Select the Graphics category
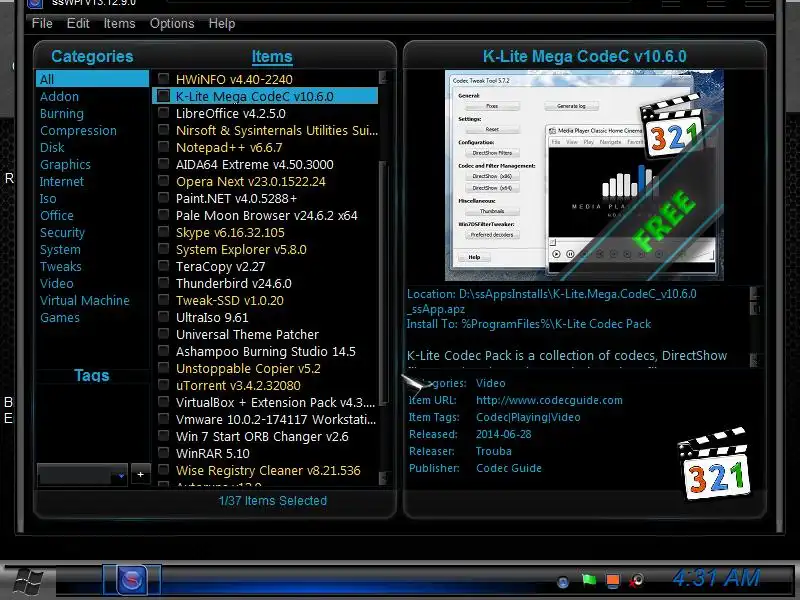Image resolution: width=800 pixels, height=600 pixels. tap(65, 164)
